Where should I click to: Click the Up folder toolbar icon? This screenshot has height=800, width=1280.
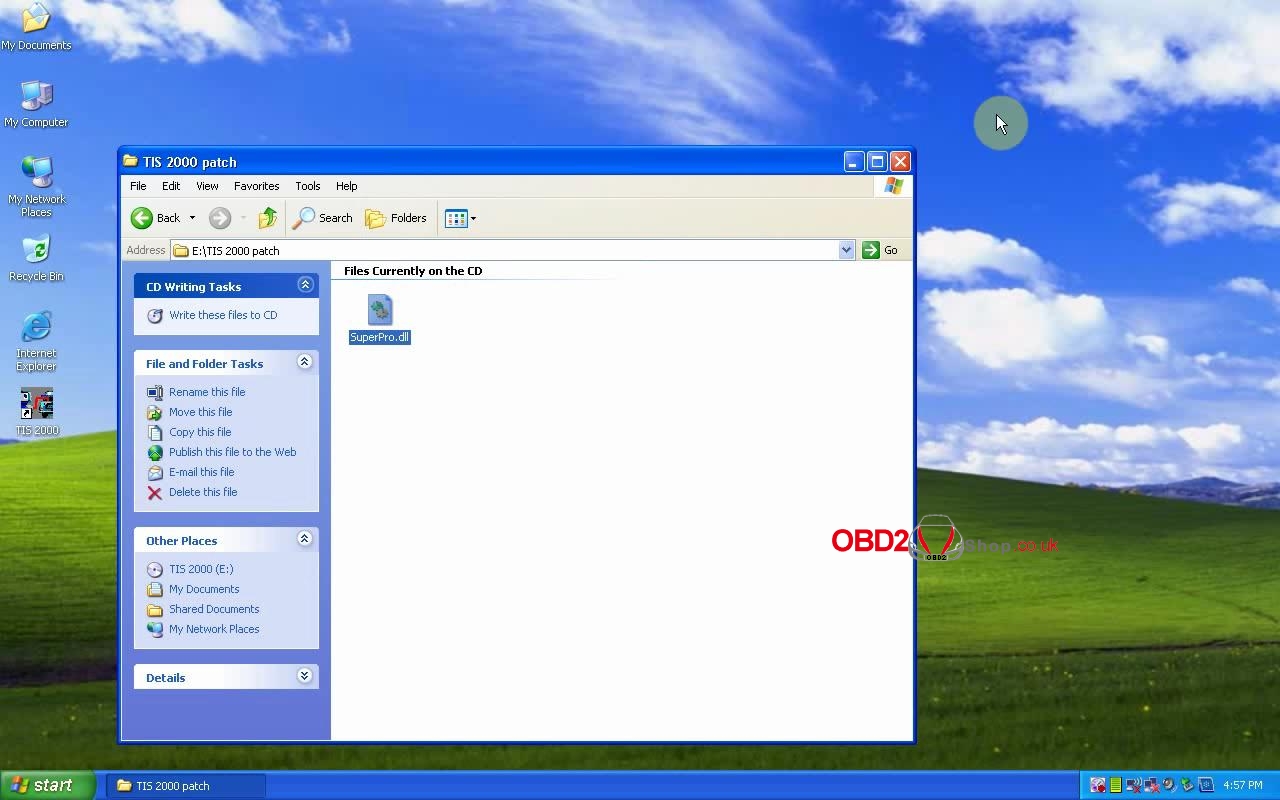coord(267,218)
